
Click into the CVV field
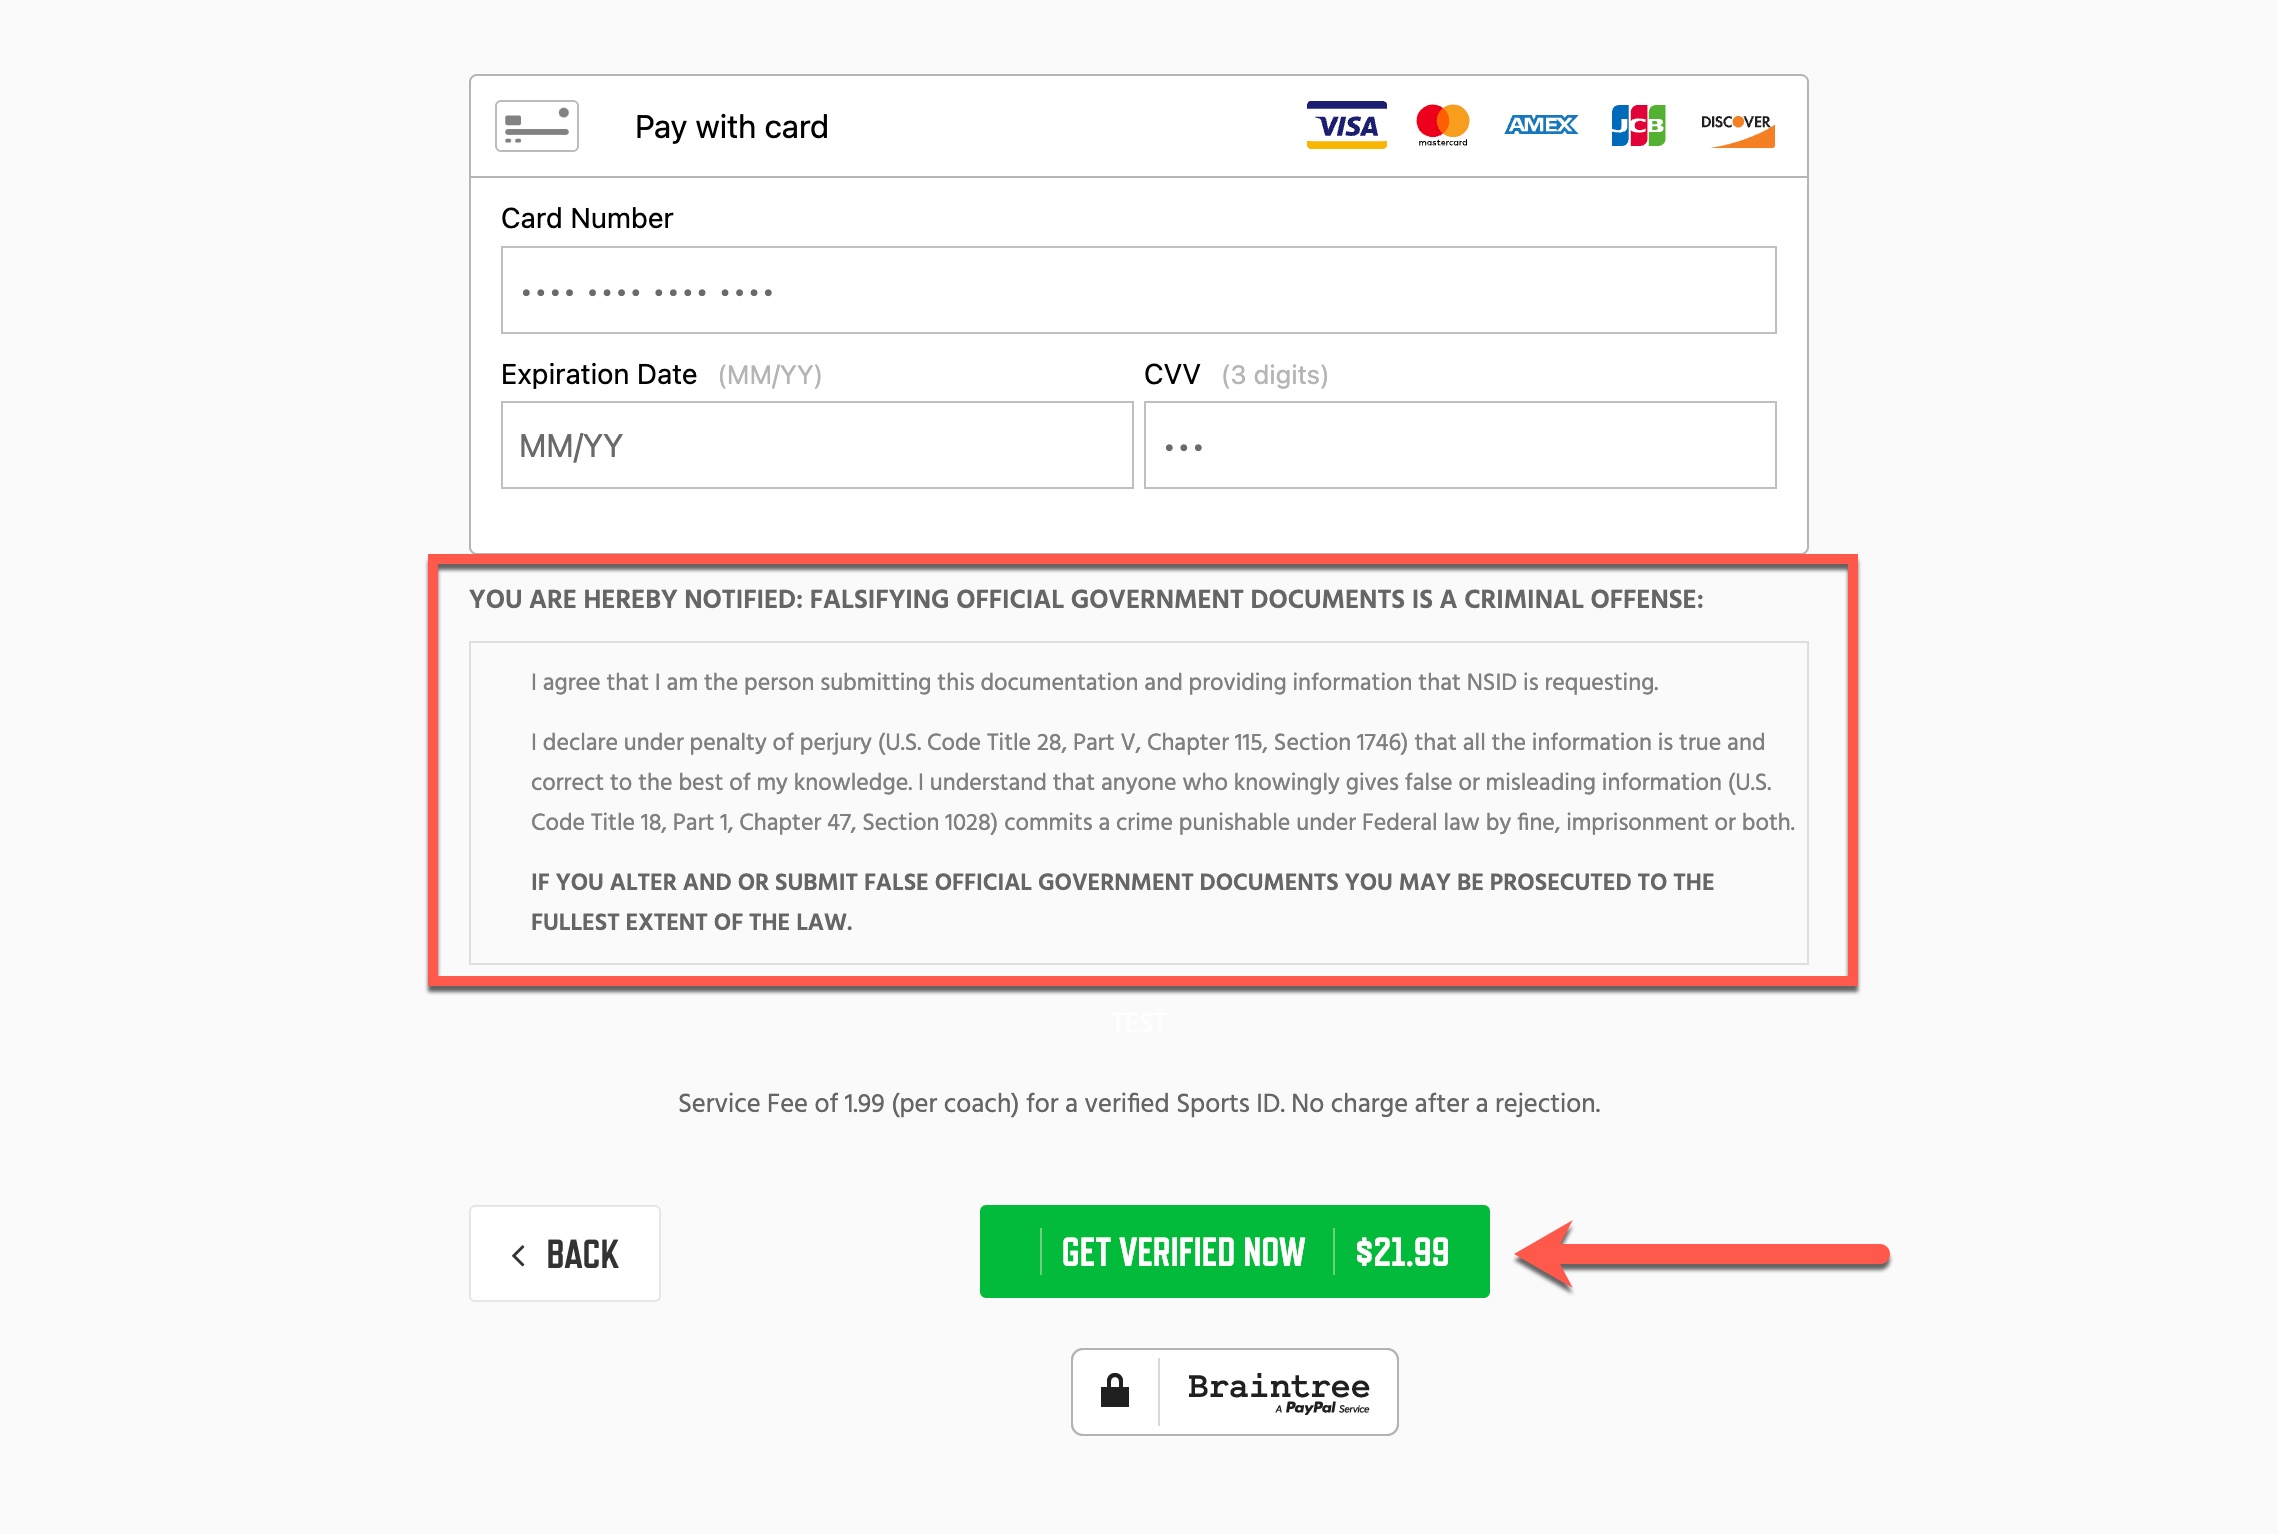1459,445
